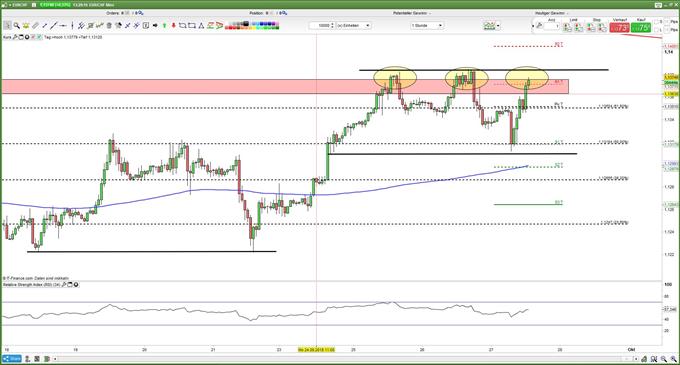Choose the red down arrow marker tool
This screenshot has height=365, width=680.
(173, 26)
